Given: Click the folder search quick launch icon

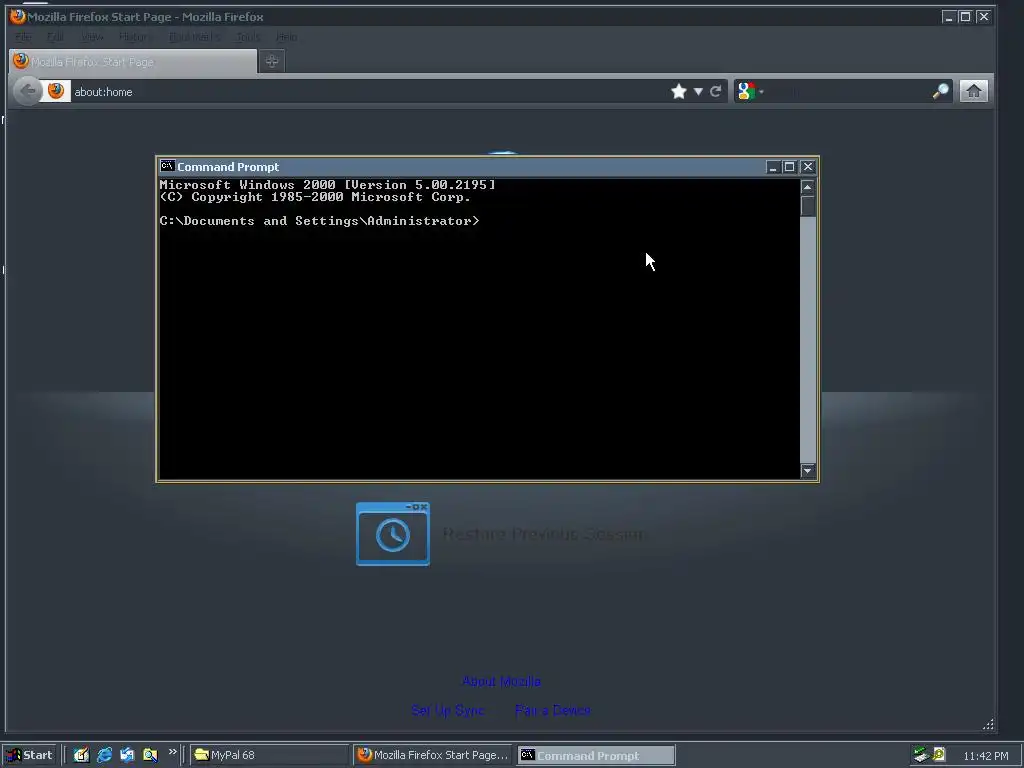Looking at the screenshot, I should (150, 755).
